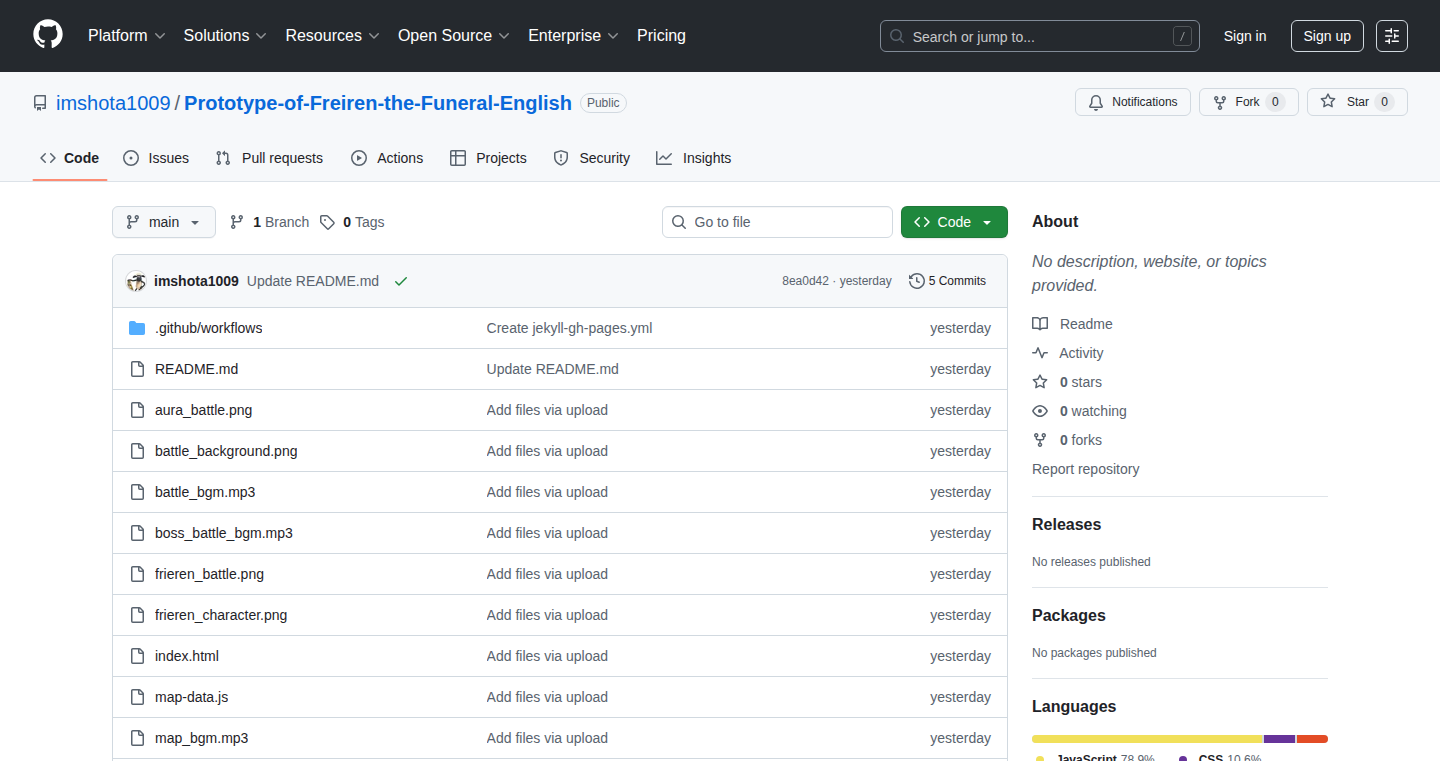Screen dimensions: 1440x761
Task: Focus the Go to file field
Action: click(x=777, y=222)
